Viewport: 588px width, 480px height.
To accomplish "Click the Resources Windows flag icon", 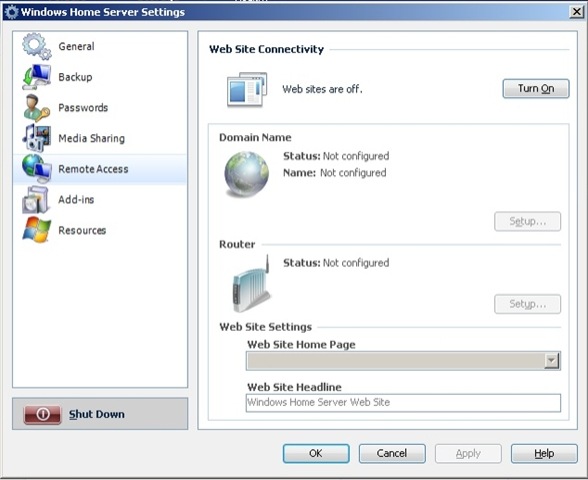I will coord(36,230).
